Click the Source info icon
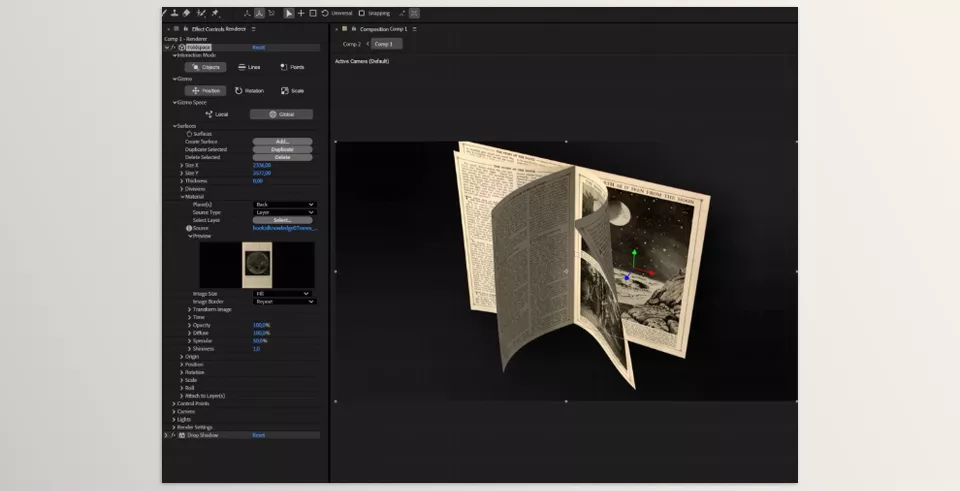The image size is (960, 491). (189, 228)
